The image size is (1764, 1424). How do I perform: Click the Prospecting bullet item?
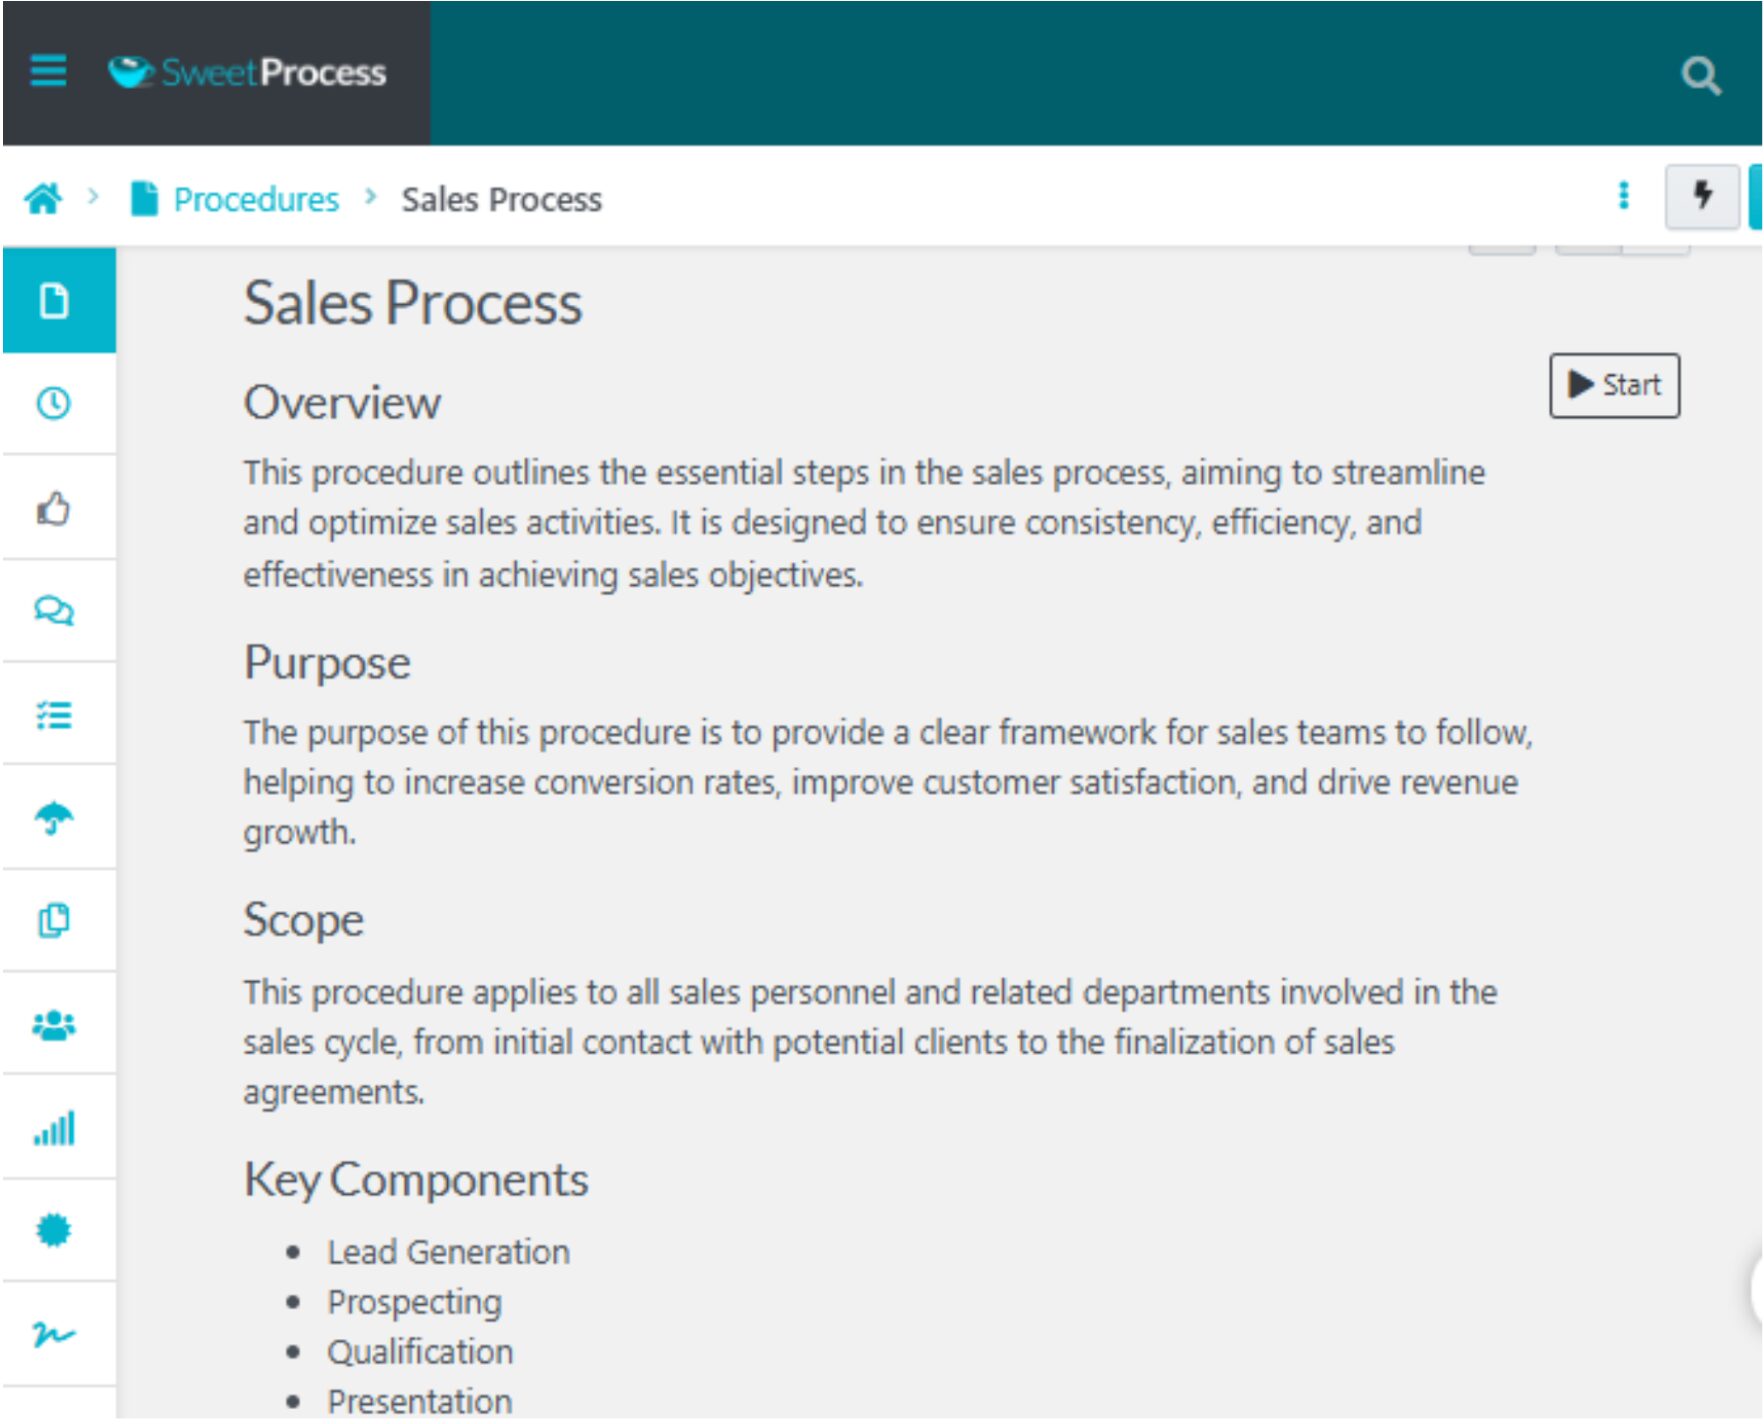[x=415, y=1302]
